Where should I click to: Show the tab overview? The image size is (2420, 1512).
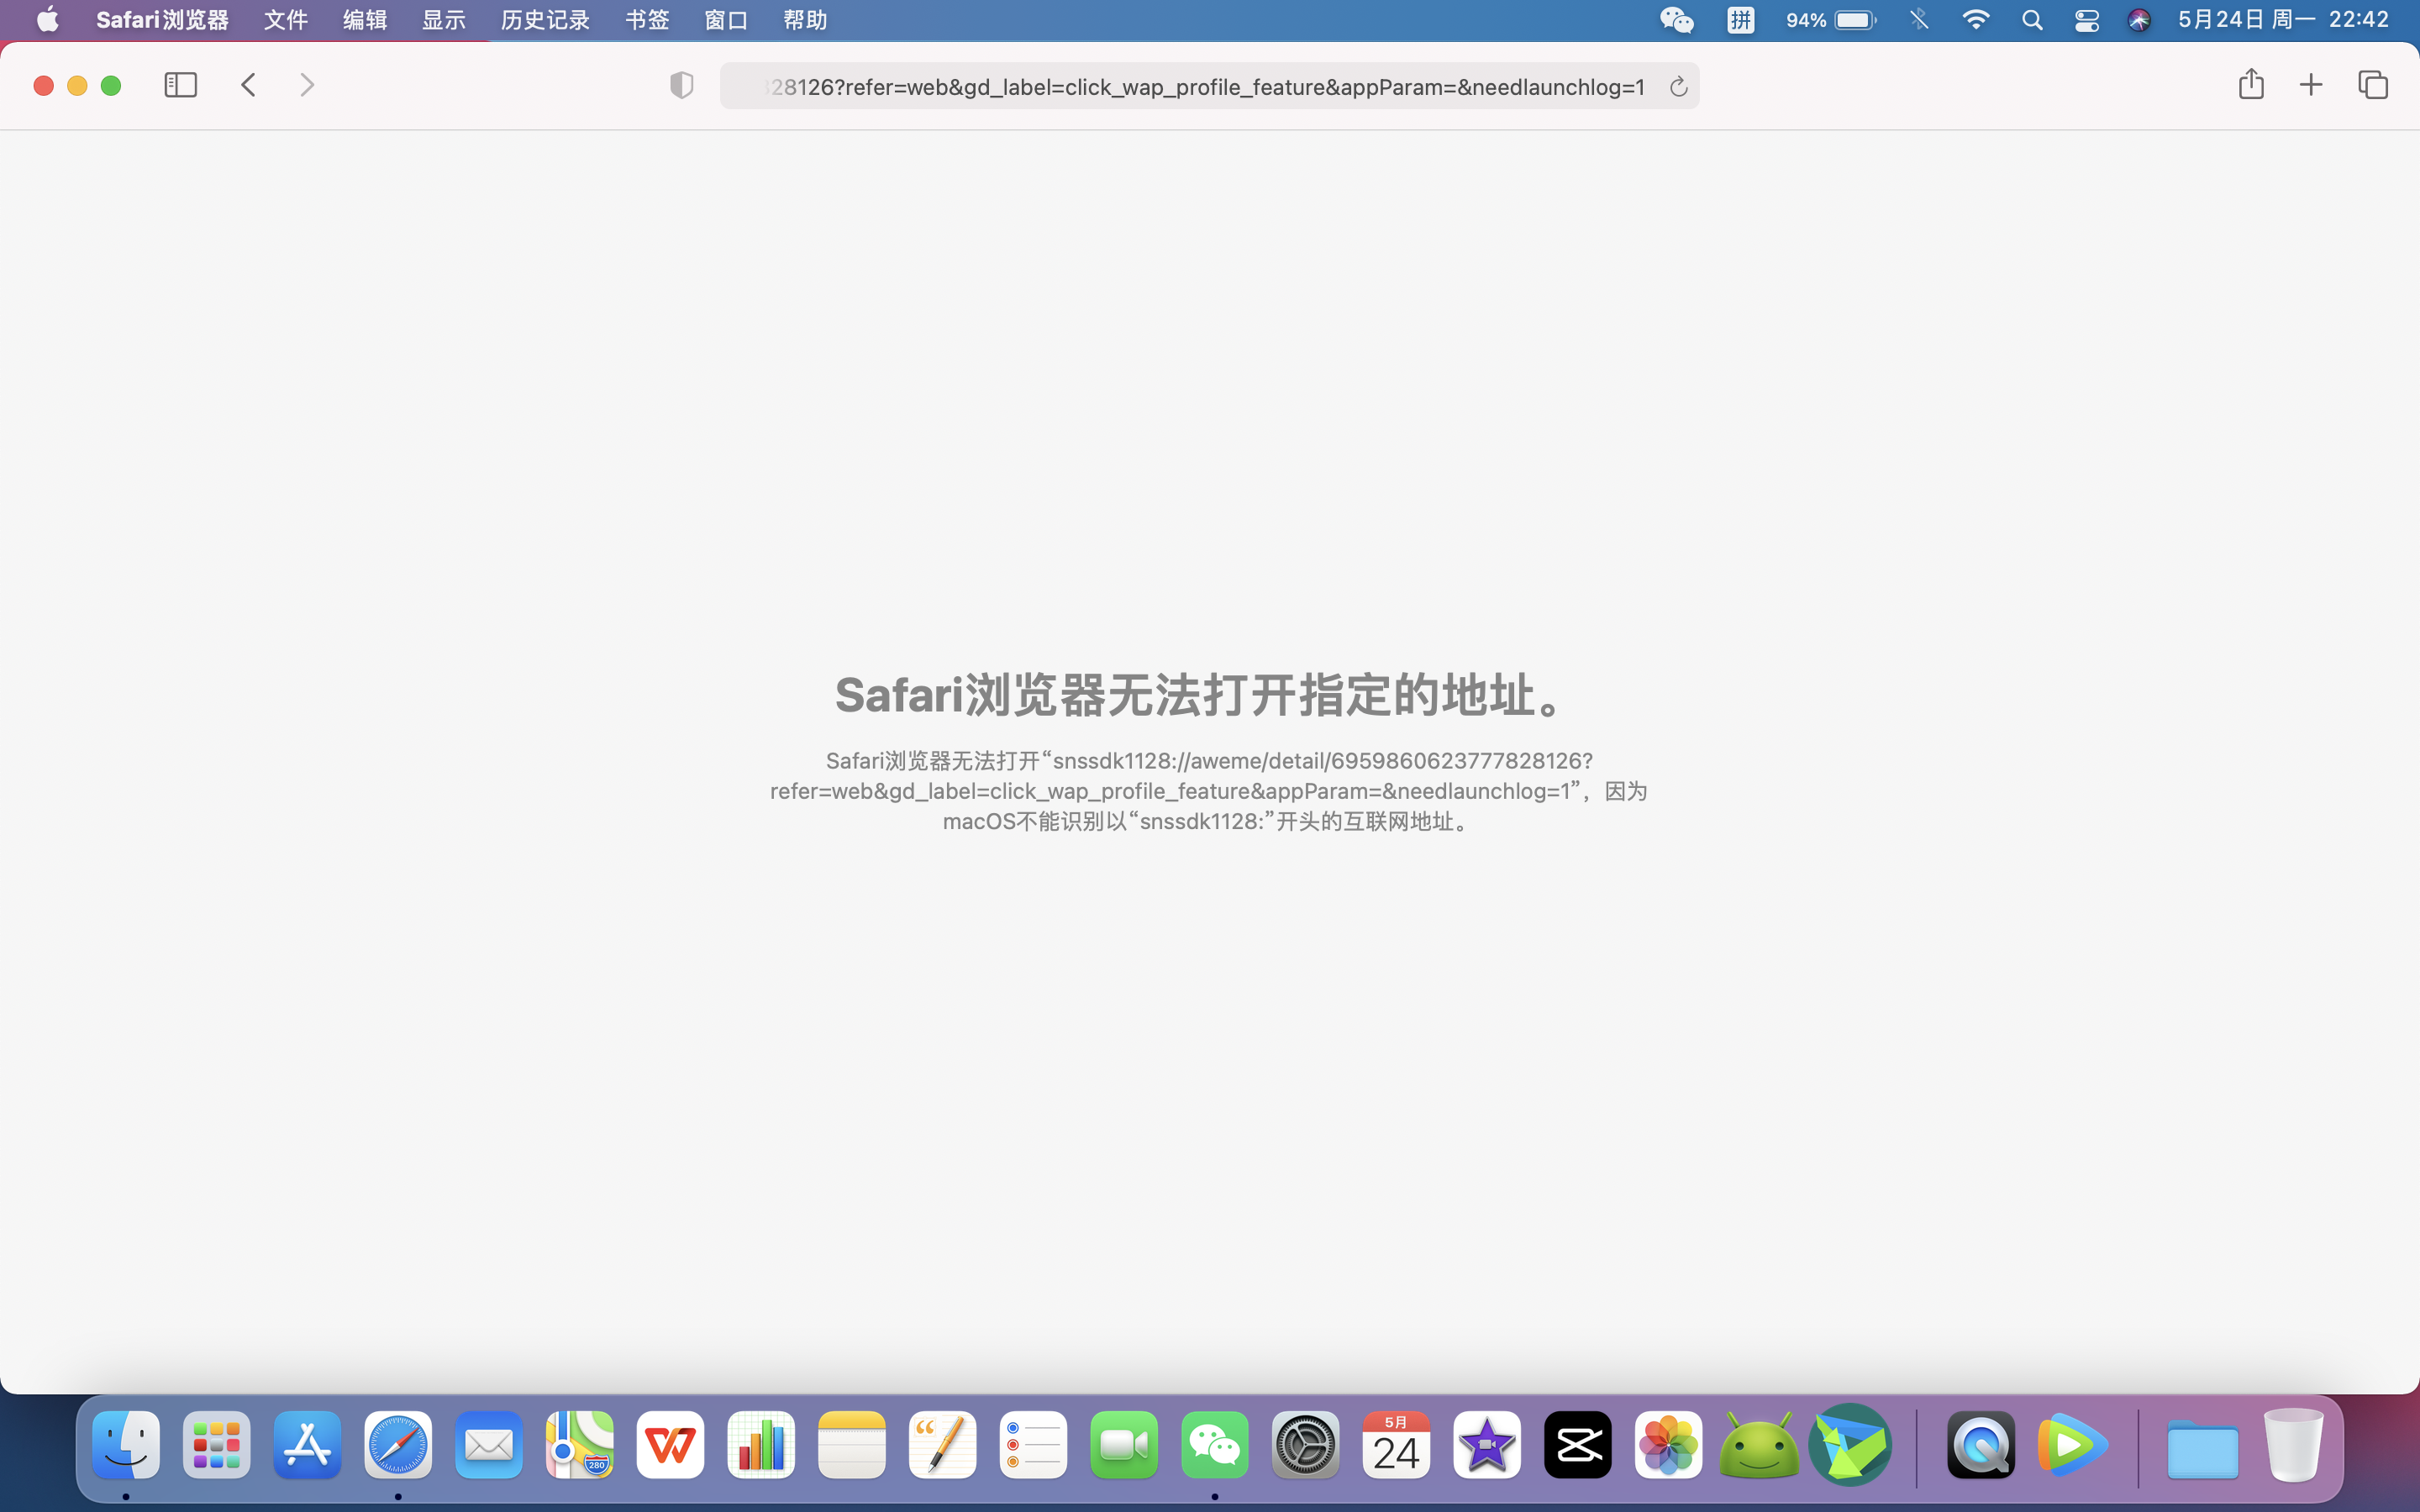[2373, 85]
